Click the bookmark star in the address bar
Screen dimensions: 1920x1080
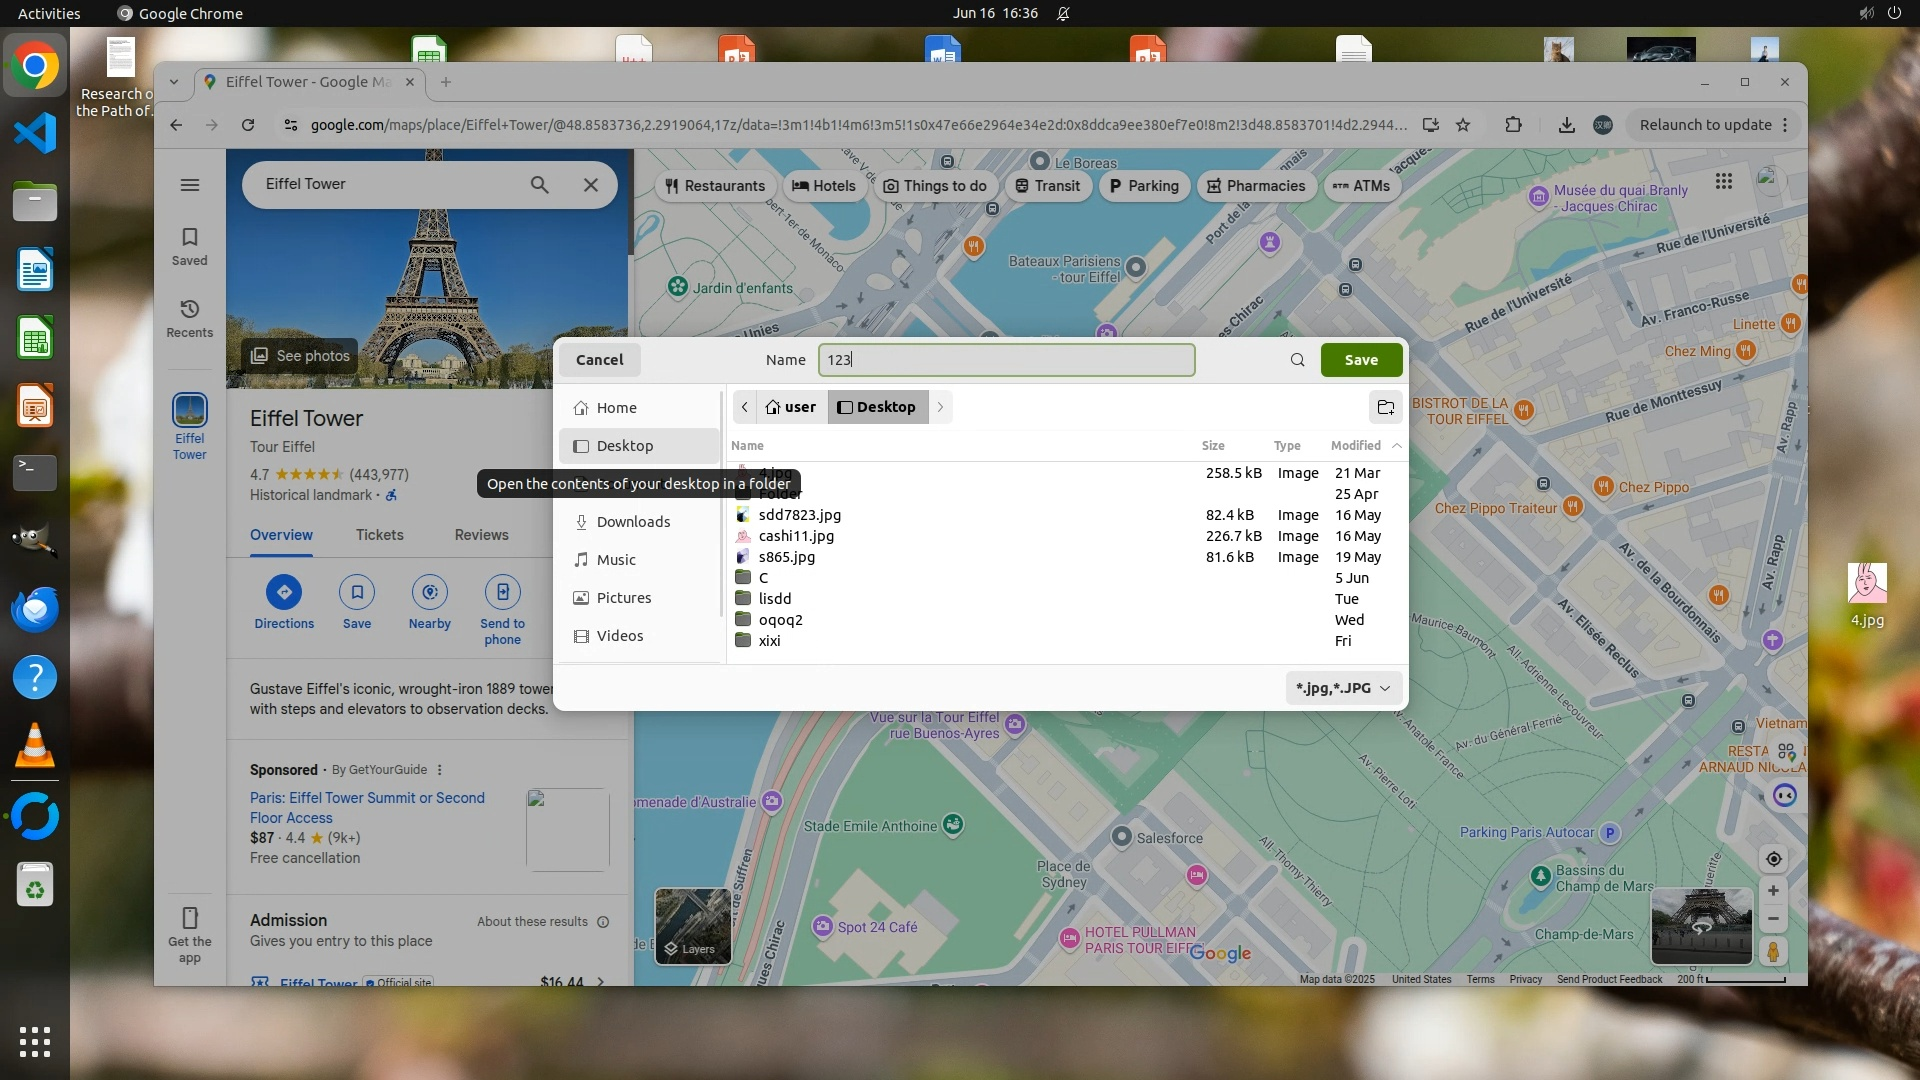tap(1463, 125)
